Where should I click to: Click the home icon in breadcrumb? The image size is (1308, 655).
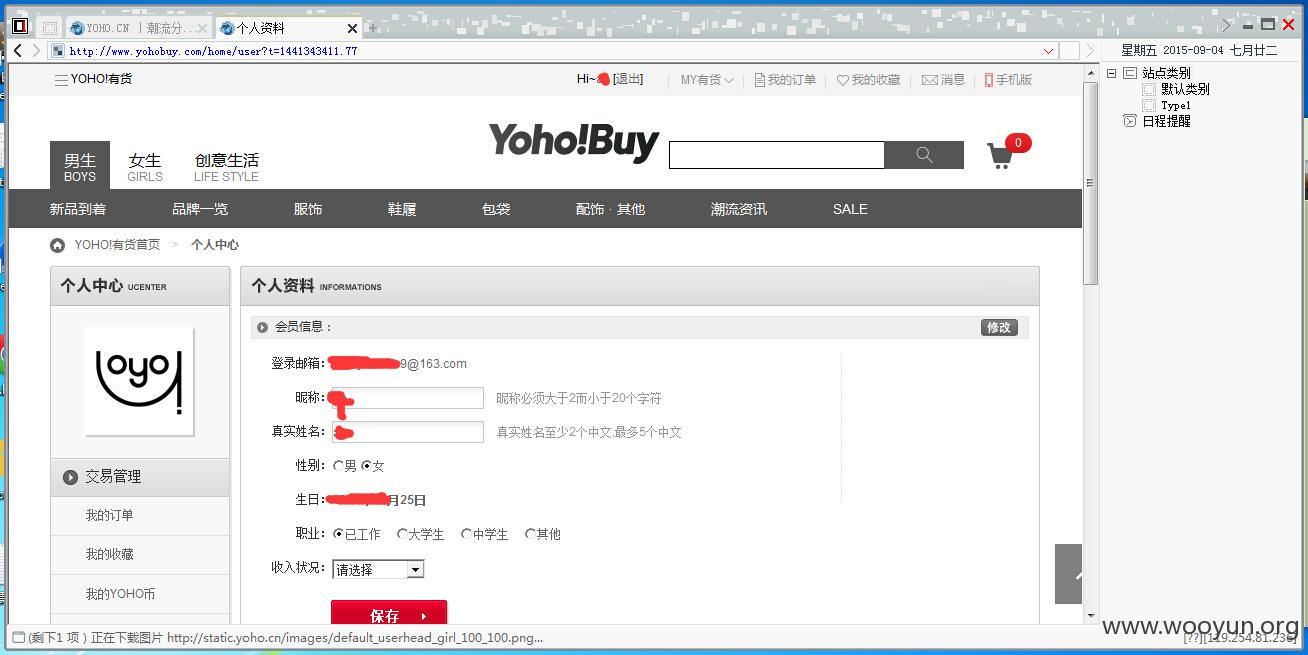tap(58, 245)
